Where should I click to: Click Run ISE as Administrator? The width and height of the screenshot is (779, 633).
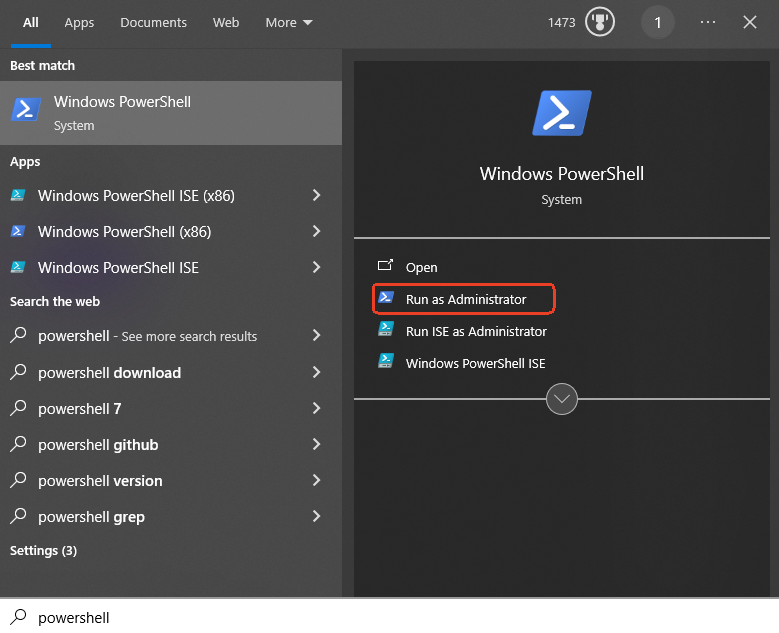[476, 331]
